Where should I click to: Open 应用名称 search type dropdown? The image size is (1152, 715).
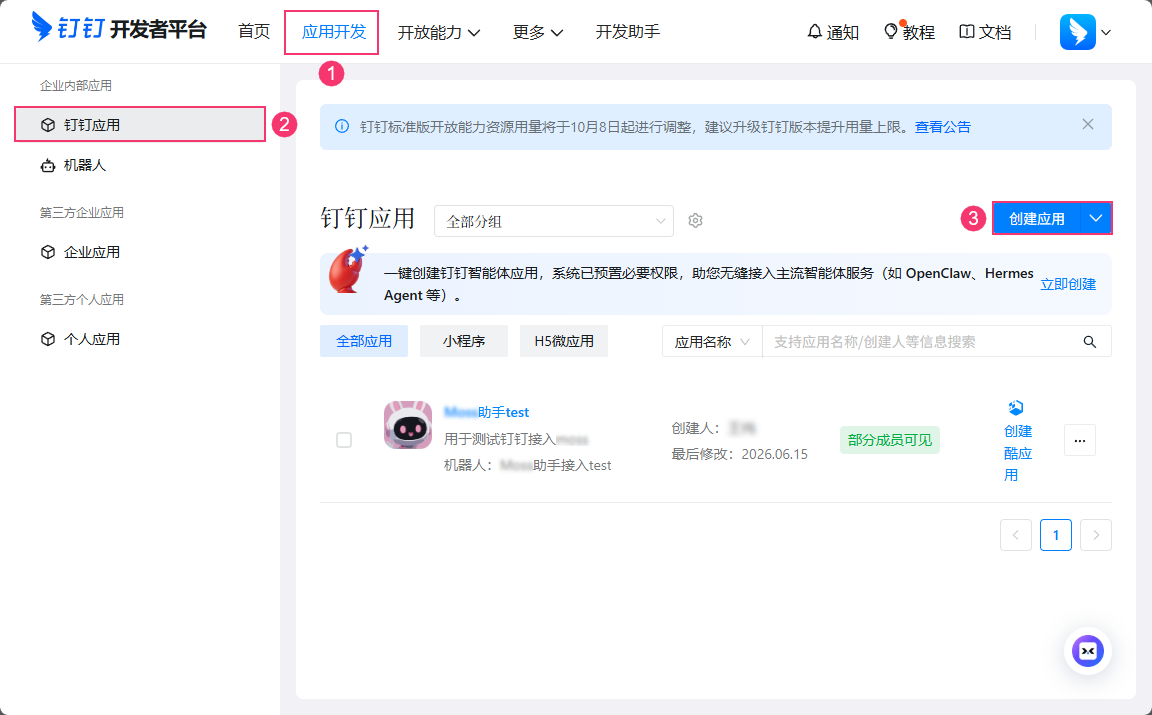click(712, 342)
